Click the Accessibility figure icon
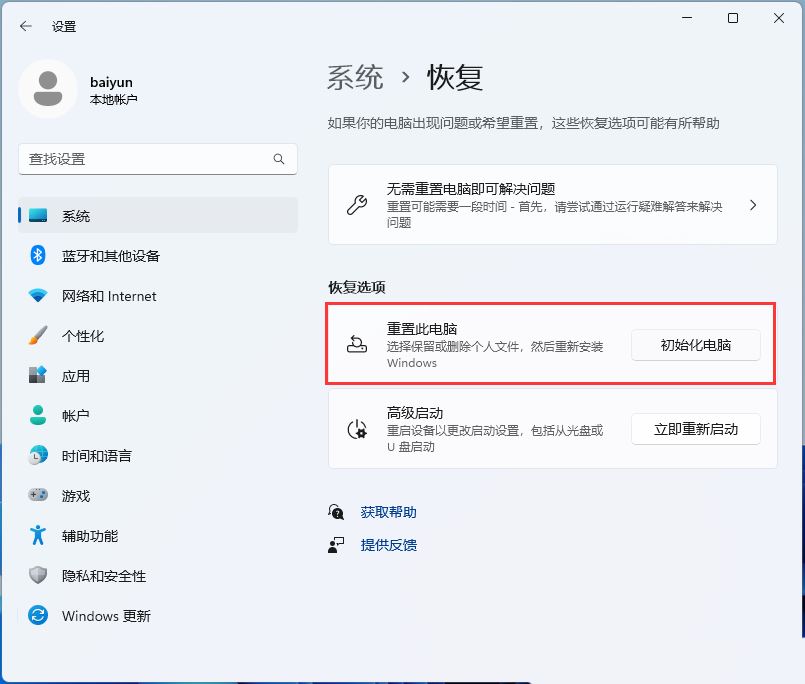 pyautogui.click(x=38, y=535)
